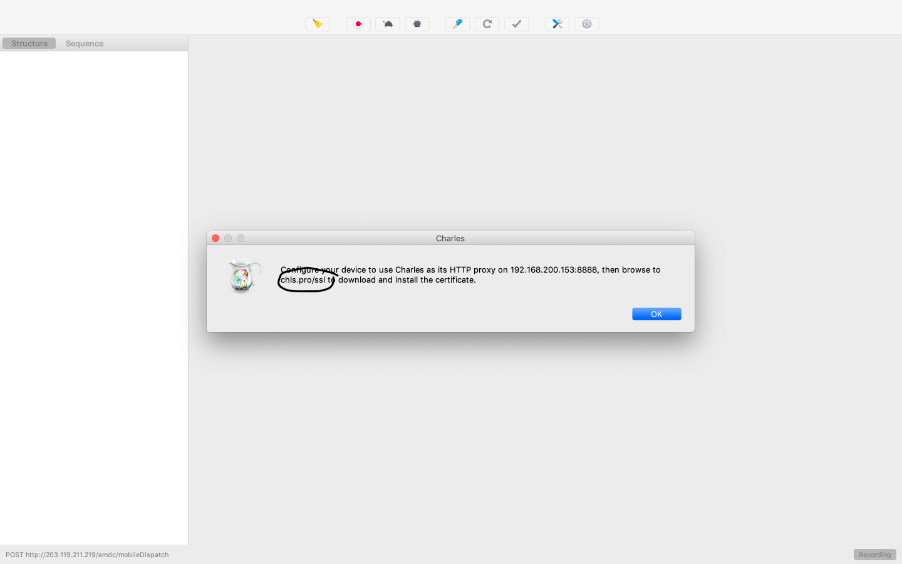Viewport: 902px width, 564px height.
Task: Click the Repeat request arrow icon
Action: pos(487,24)
